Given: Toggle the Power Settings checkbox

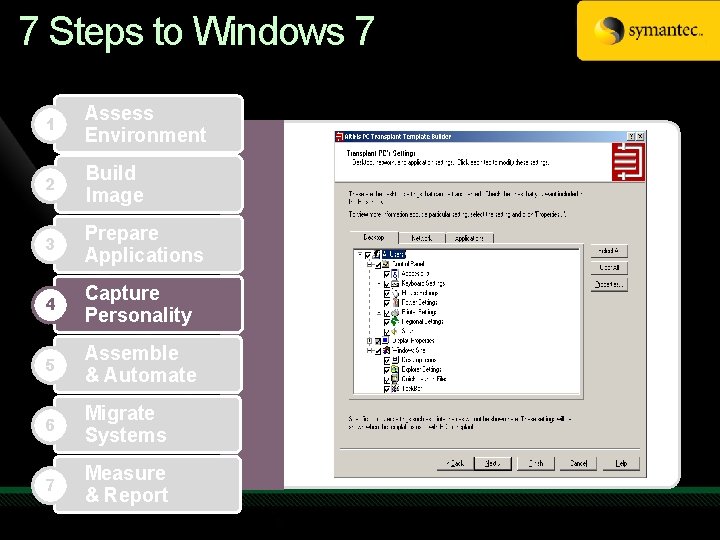Looking at the screenshot, I should pos(387,303).
